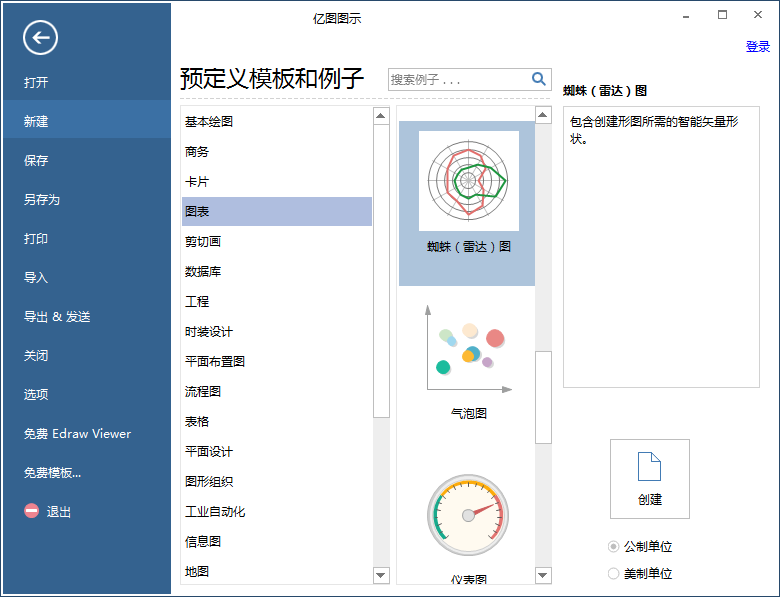Image resolution: width=780 pixels, height=597 pixels.
Task: Click the template list scrollbar thumb
Action: point(543,397)
